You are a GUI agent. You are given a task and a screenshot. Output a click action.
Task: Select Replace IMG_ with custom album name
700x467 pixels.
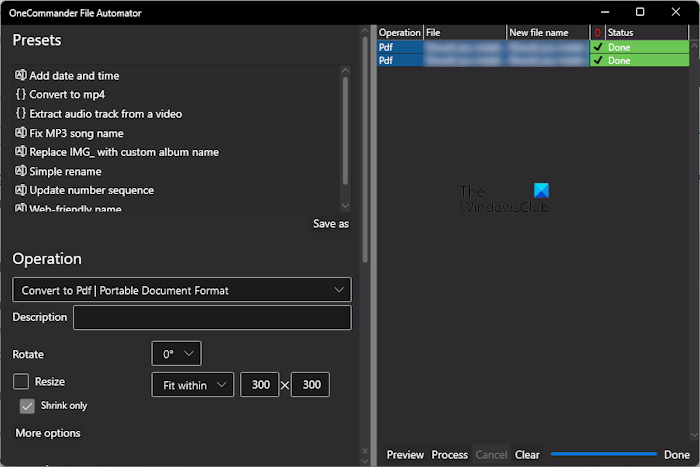(x=124, y=152)
